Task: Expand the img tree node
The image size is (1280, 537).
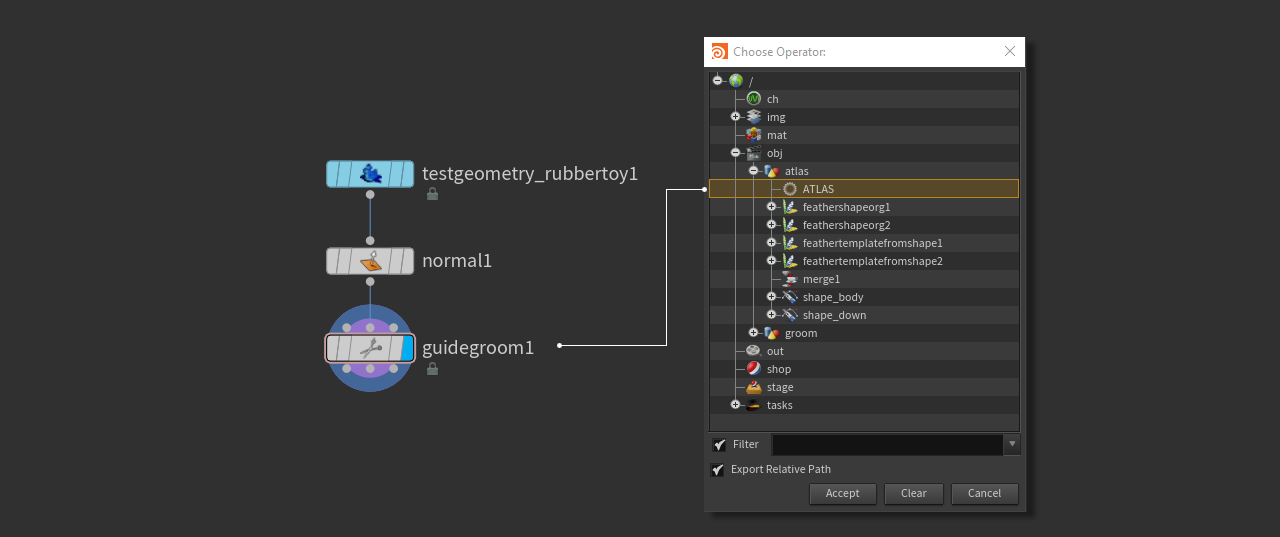Action: (x=736, y=117)
